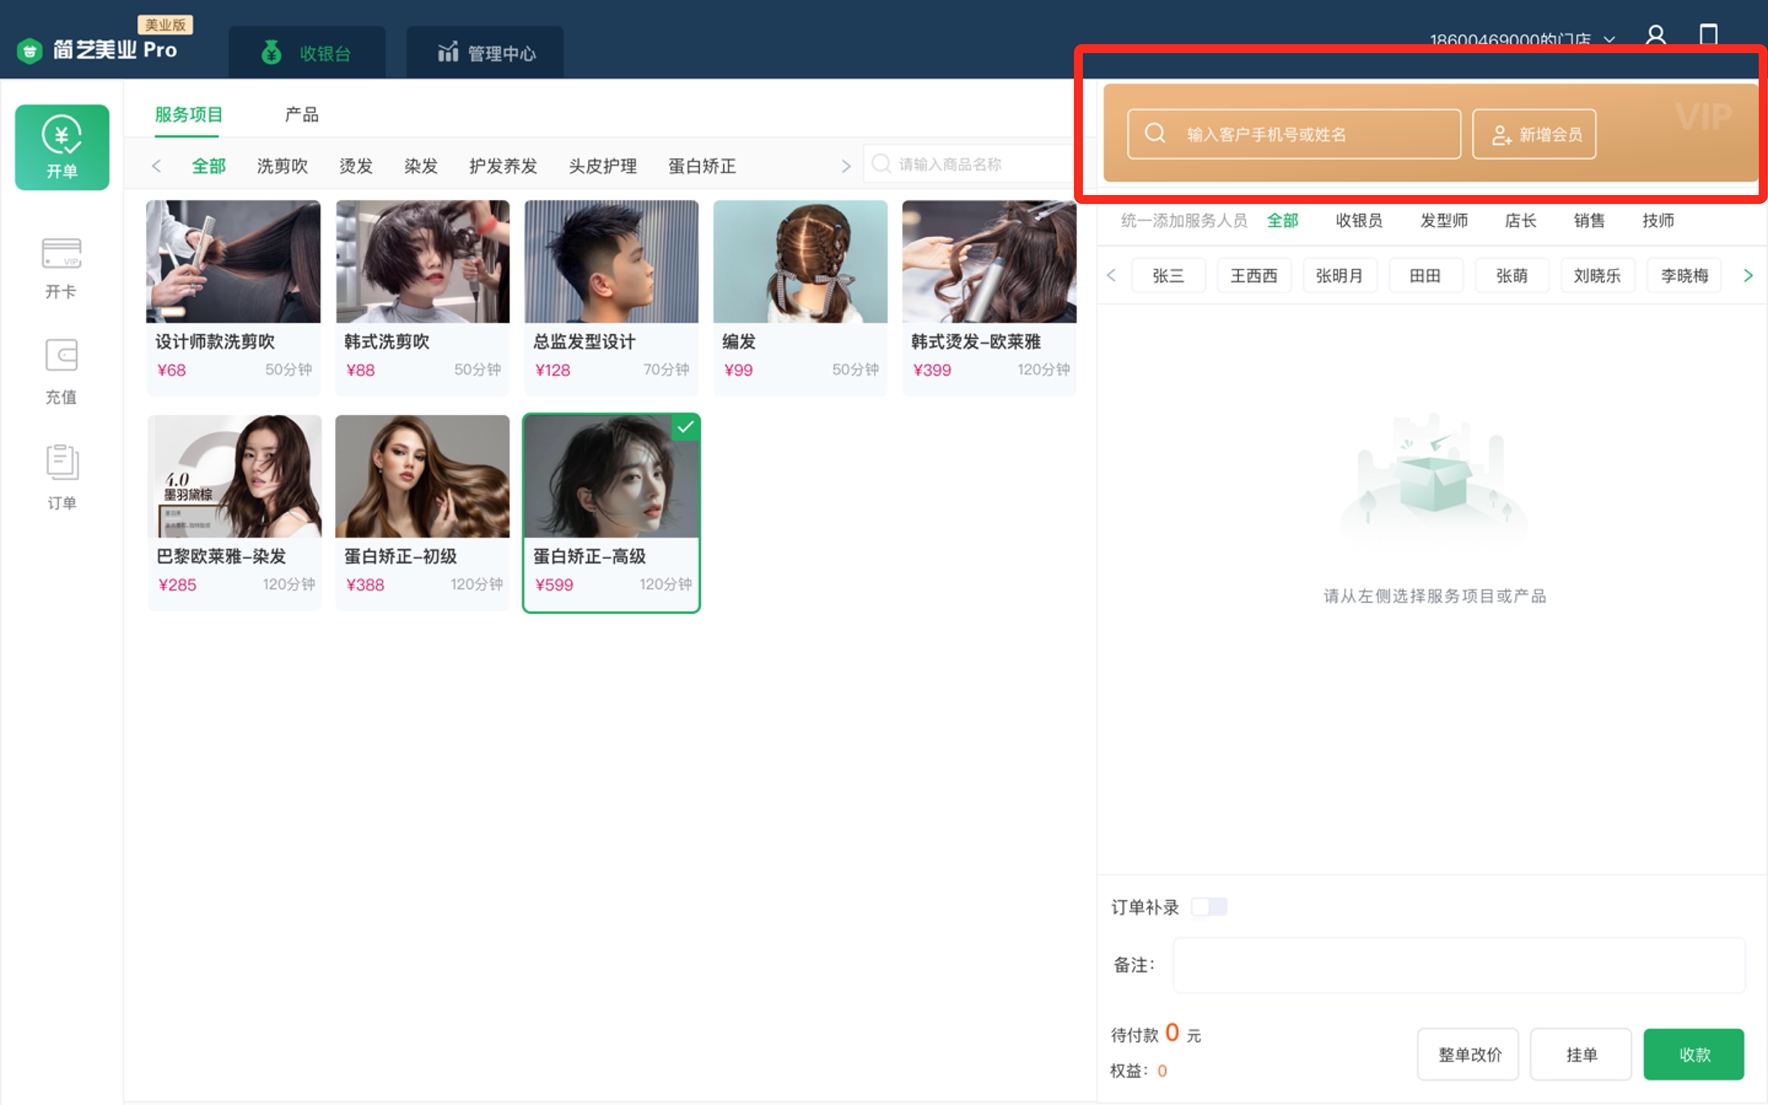Click the 新增会员 button

pos(1535,133)
